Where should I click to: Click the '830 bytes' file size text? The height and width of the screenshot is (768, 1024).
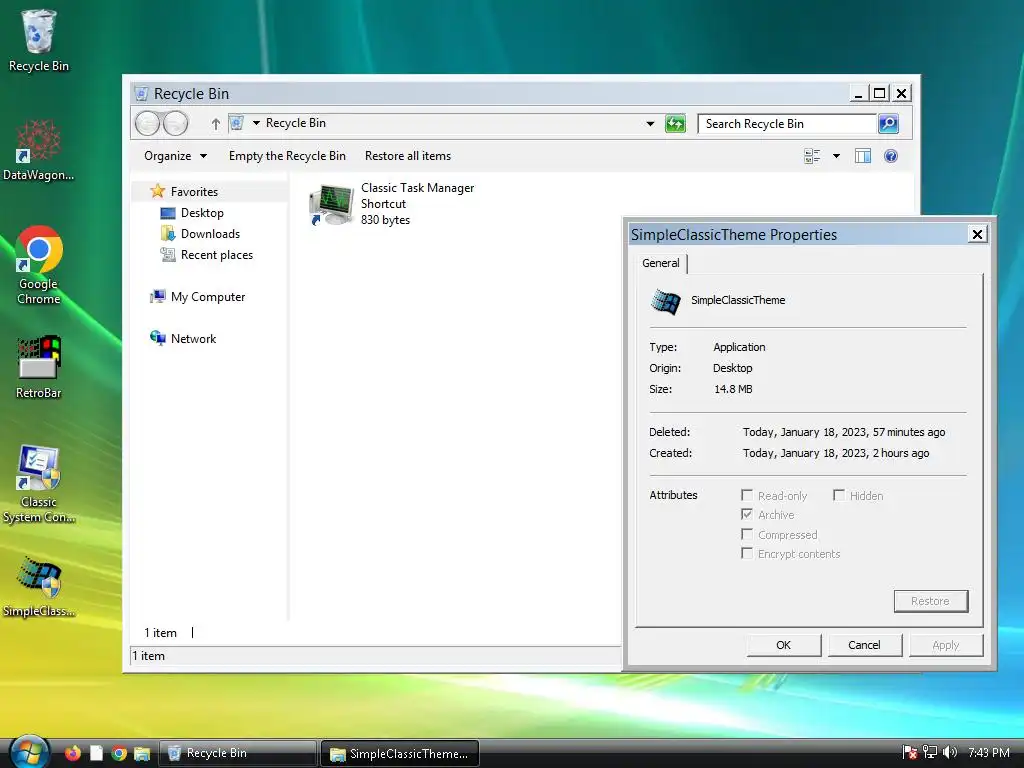385,220
